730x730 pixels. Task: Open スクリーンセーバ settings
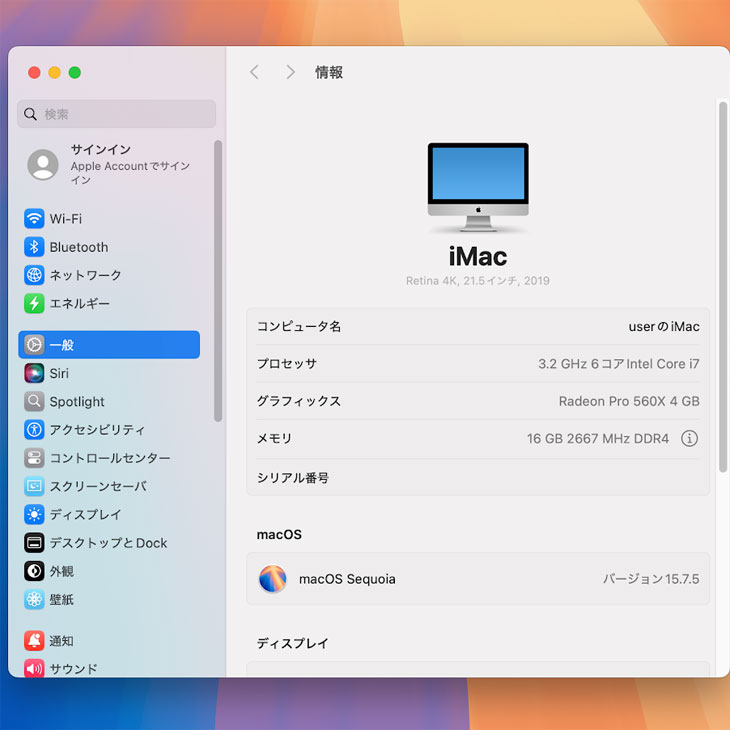(98, 486)
